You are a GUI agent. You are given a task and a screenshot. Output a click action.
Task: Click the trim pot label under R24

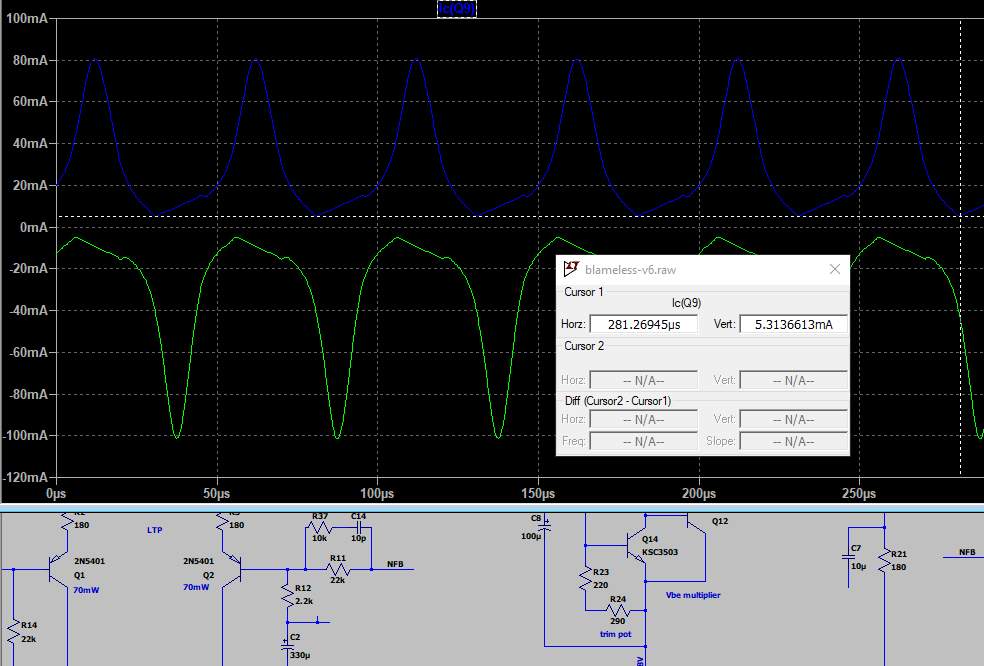(x=616, y=634)
